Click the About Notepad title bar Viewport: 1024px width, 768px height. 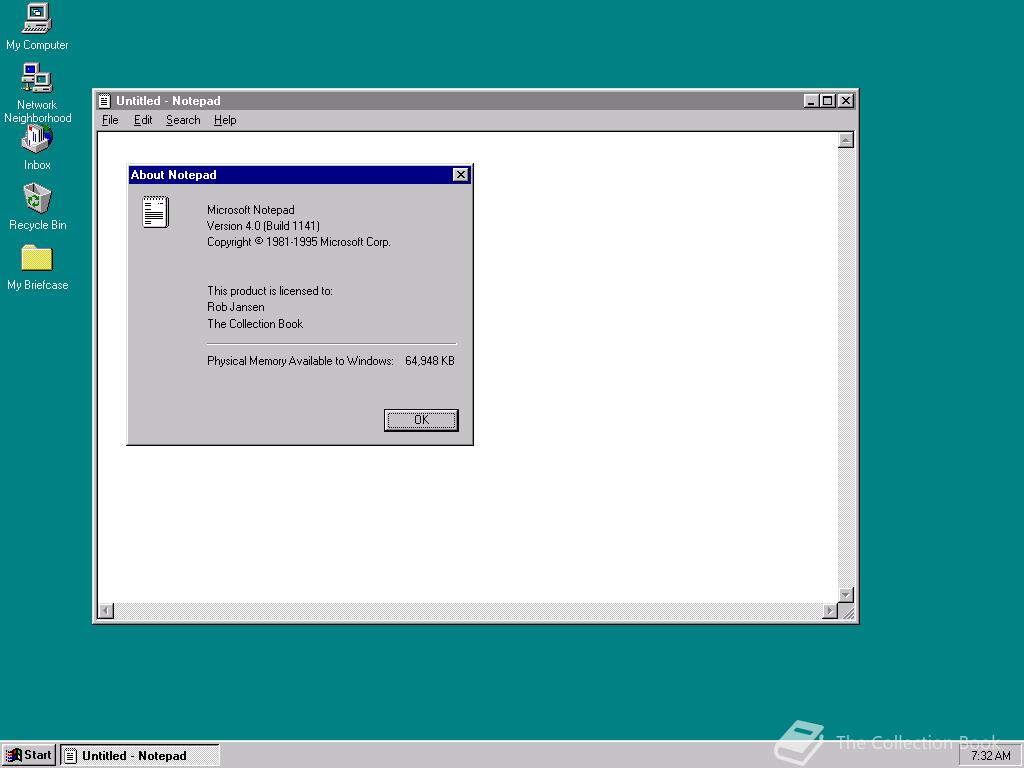point(299,174)
